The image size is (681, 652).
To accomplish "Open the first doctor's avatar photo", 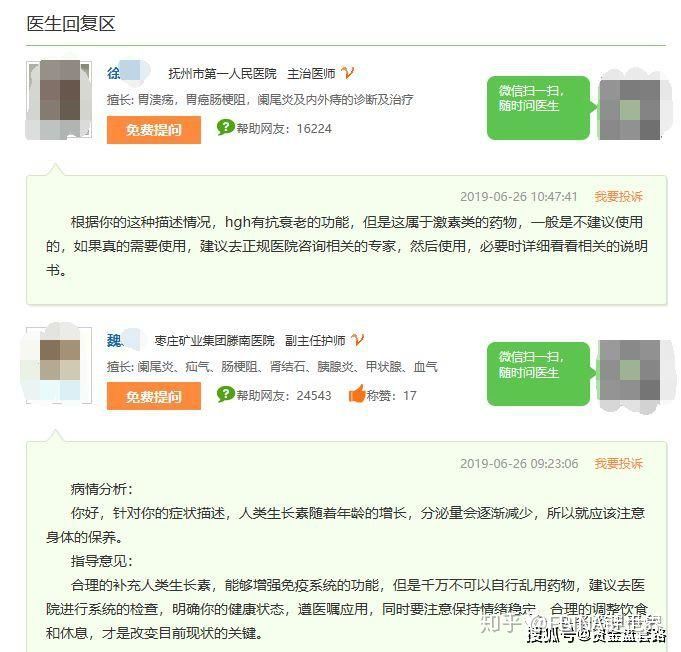I will 59,100.
